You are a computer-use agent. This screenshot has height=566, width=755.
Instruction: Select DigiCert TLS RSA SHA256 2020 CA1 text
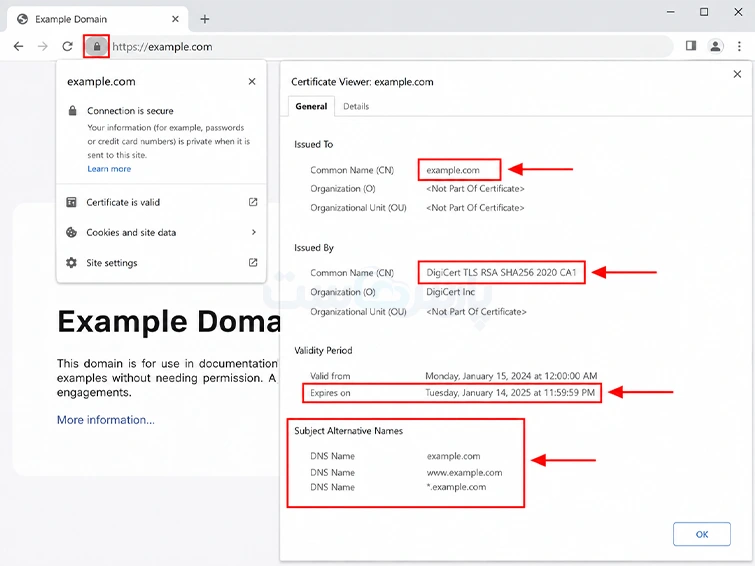[x=501, y=273]
